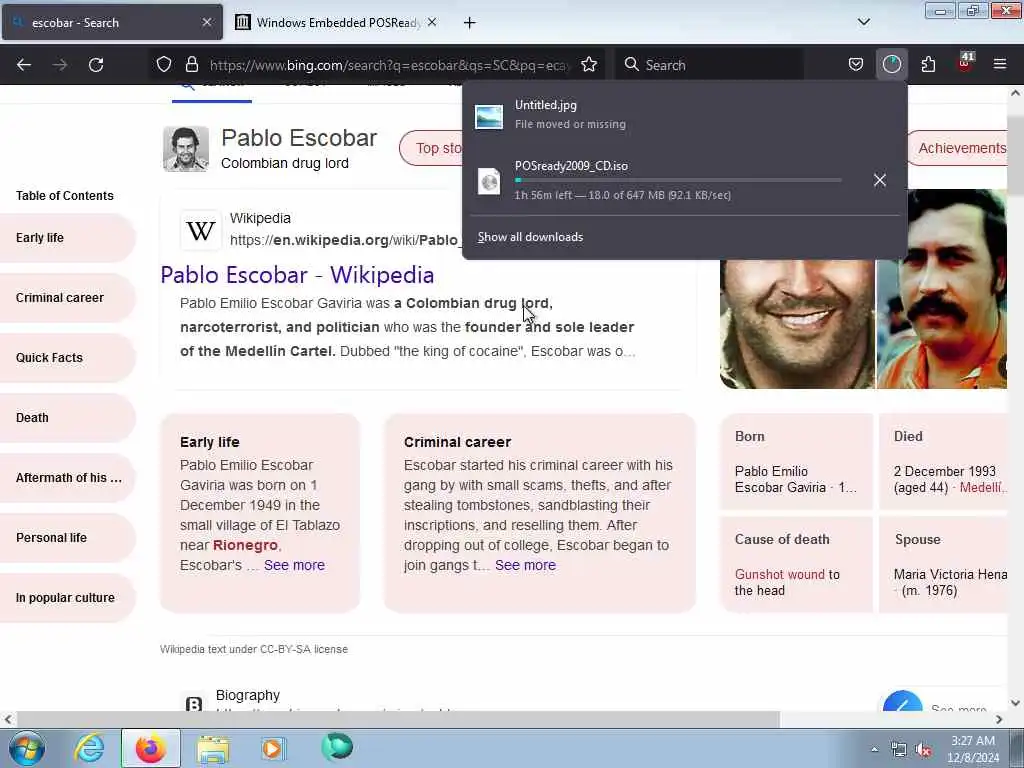Open the Windows Start orb

point(27,748)
